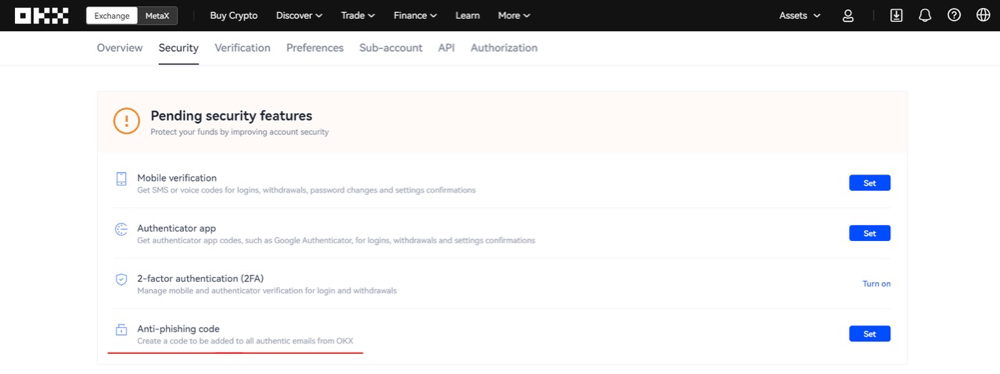Click 'Protect your funds by improving account security'
The width and height of the screenshot is (1000, 374).
240,132
